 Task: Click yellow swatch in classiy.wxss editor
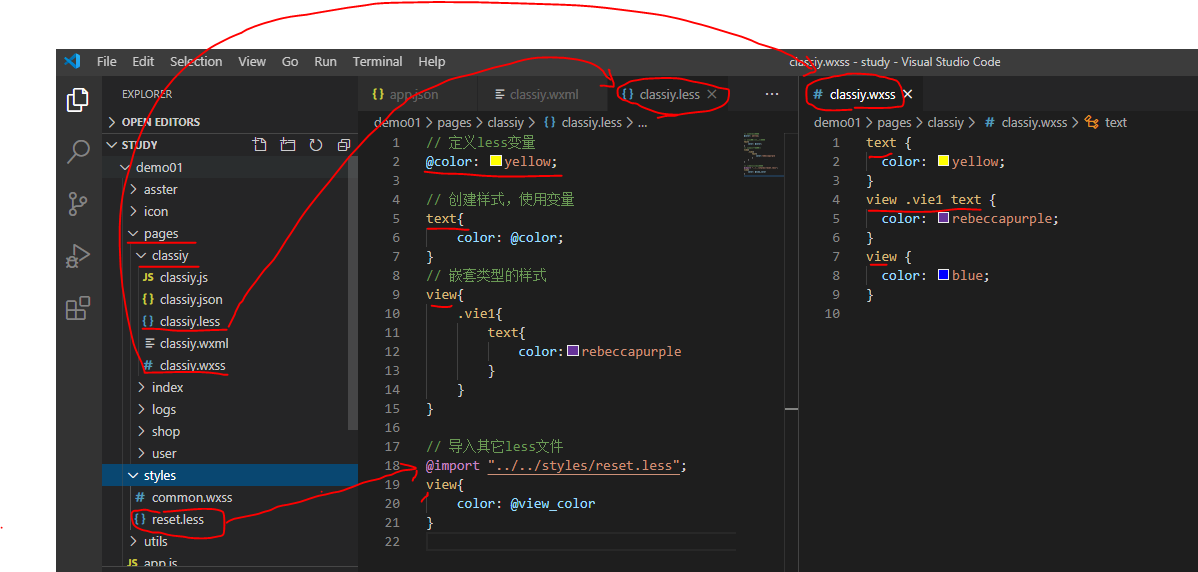944,161
